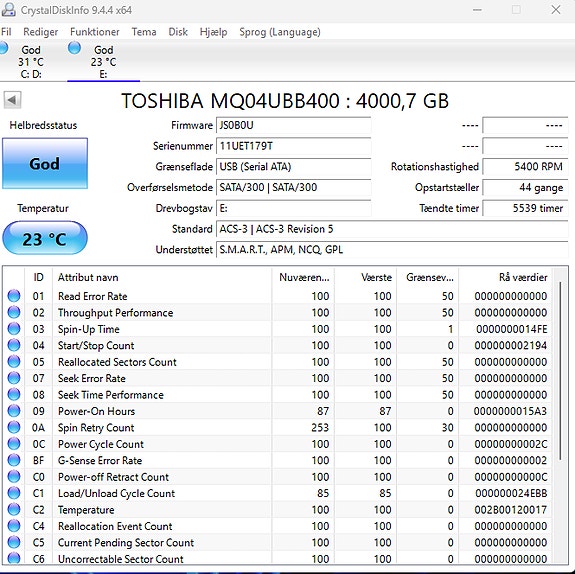Image resolution: width=575 pixels, height=574 pixels.
Task: Select the blue status orb for disk E:
Action: pos(74,48)
